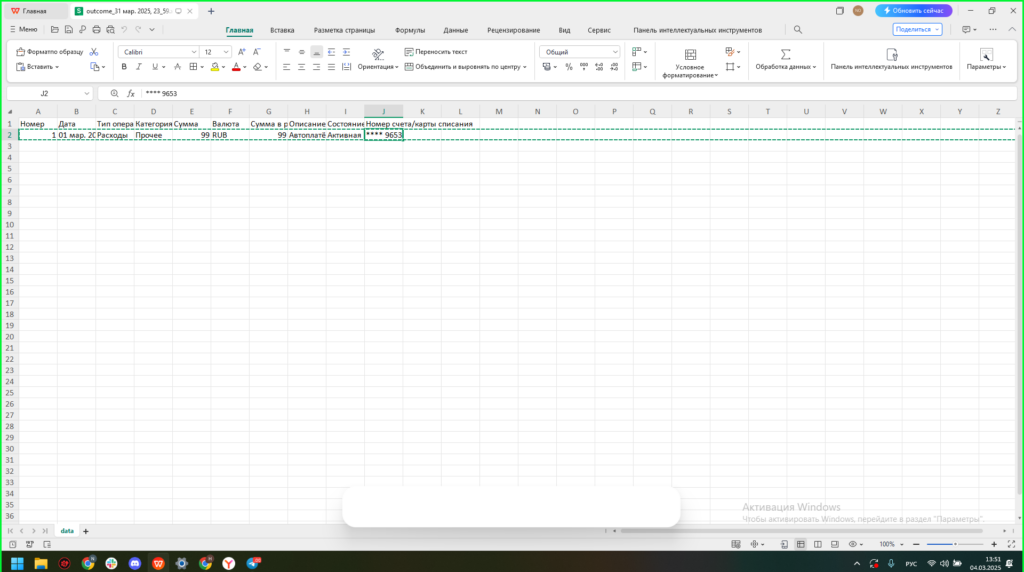Enter full screen mode from status bar
Viewport: 1024px width, 572px height.
pyautogui.click(x=1012, y=544)
